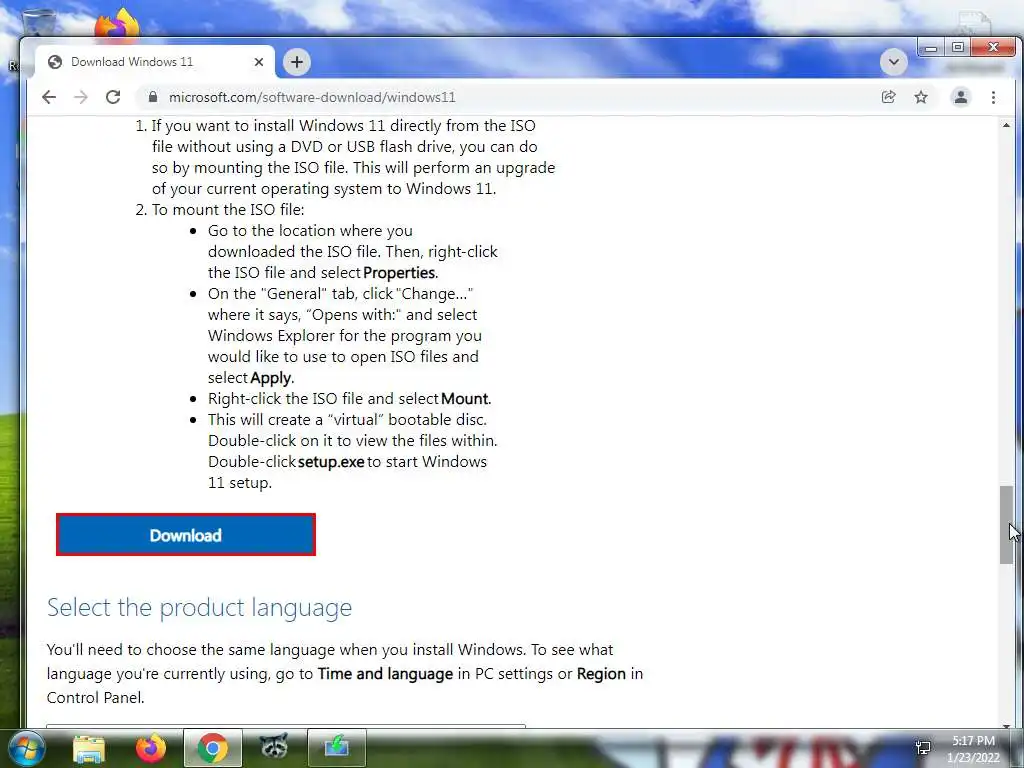Share this page using the share icon
Screen dimensions: 1024x768
coord(888,97)
